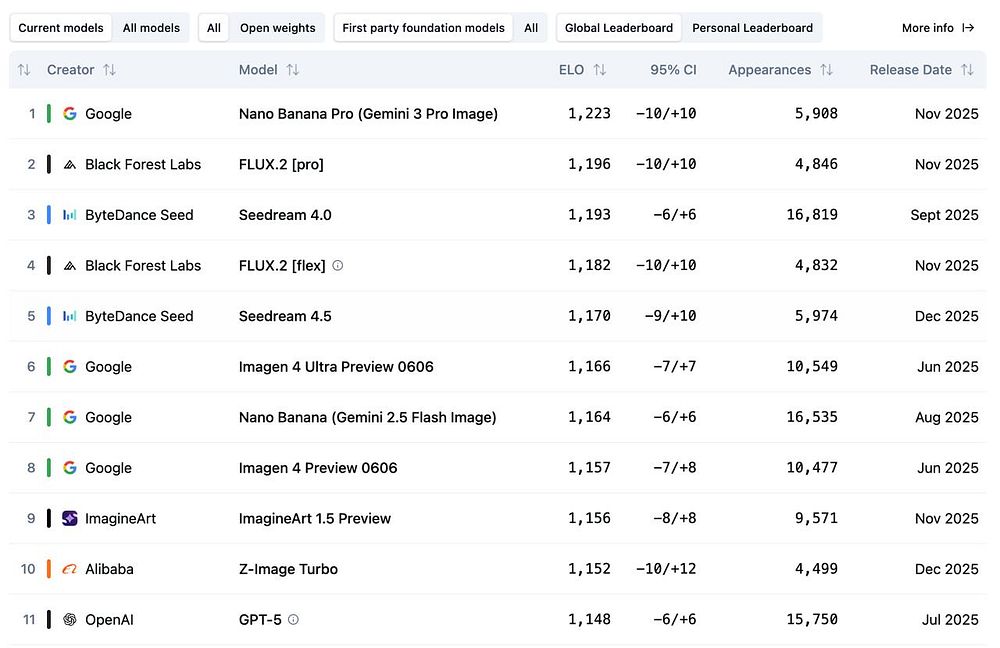This screenshot has height=648, width=1000.
Task: Click the ImagineArt creator name
Action: [121, 519]
